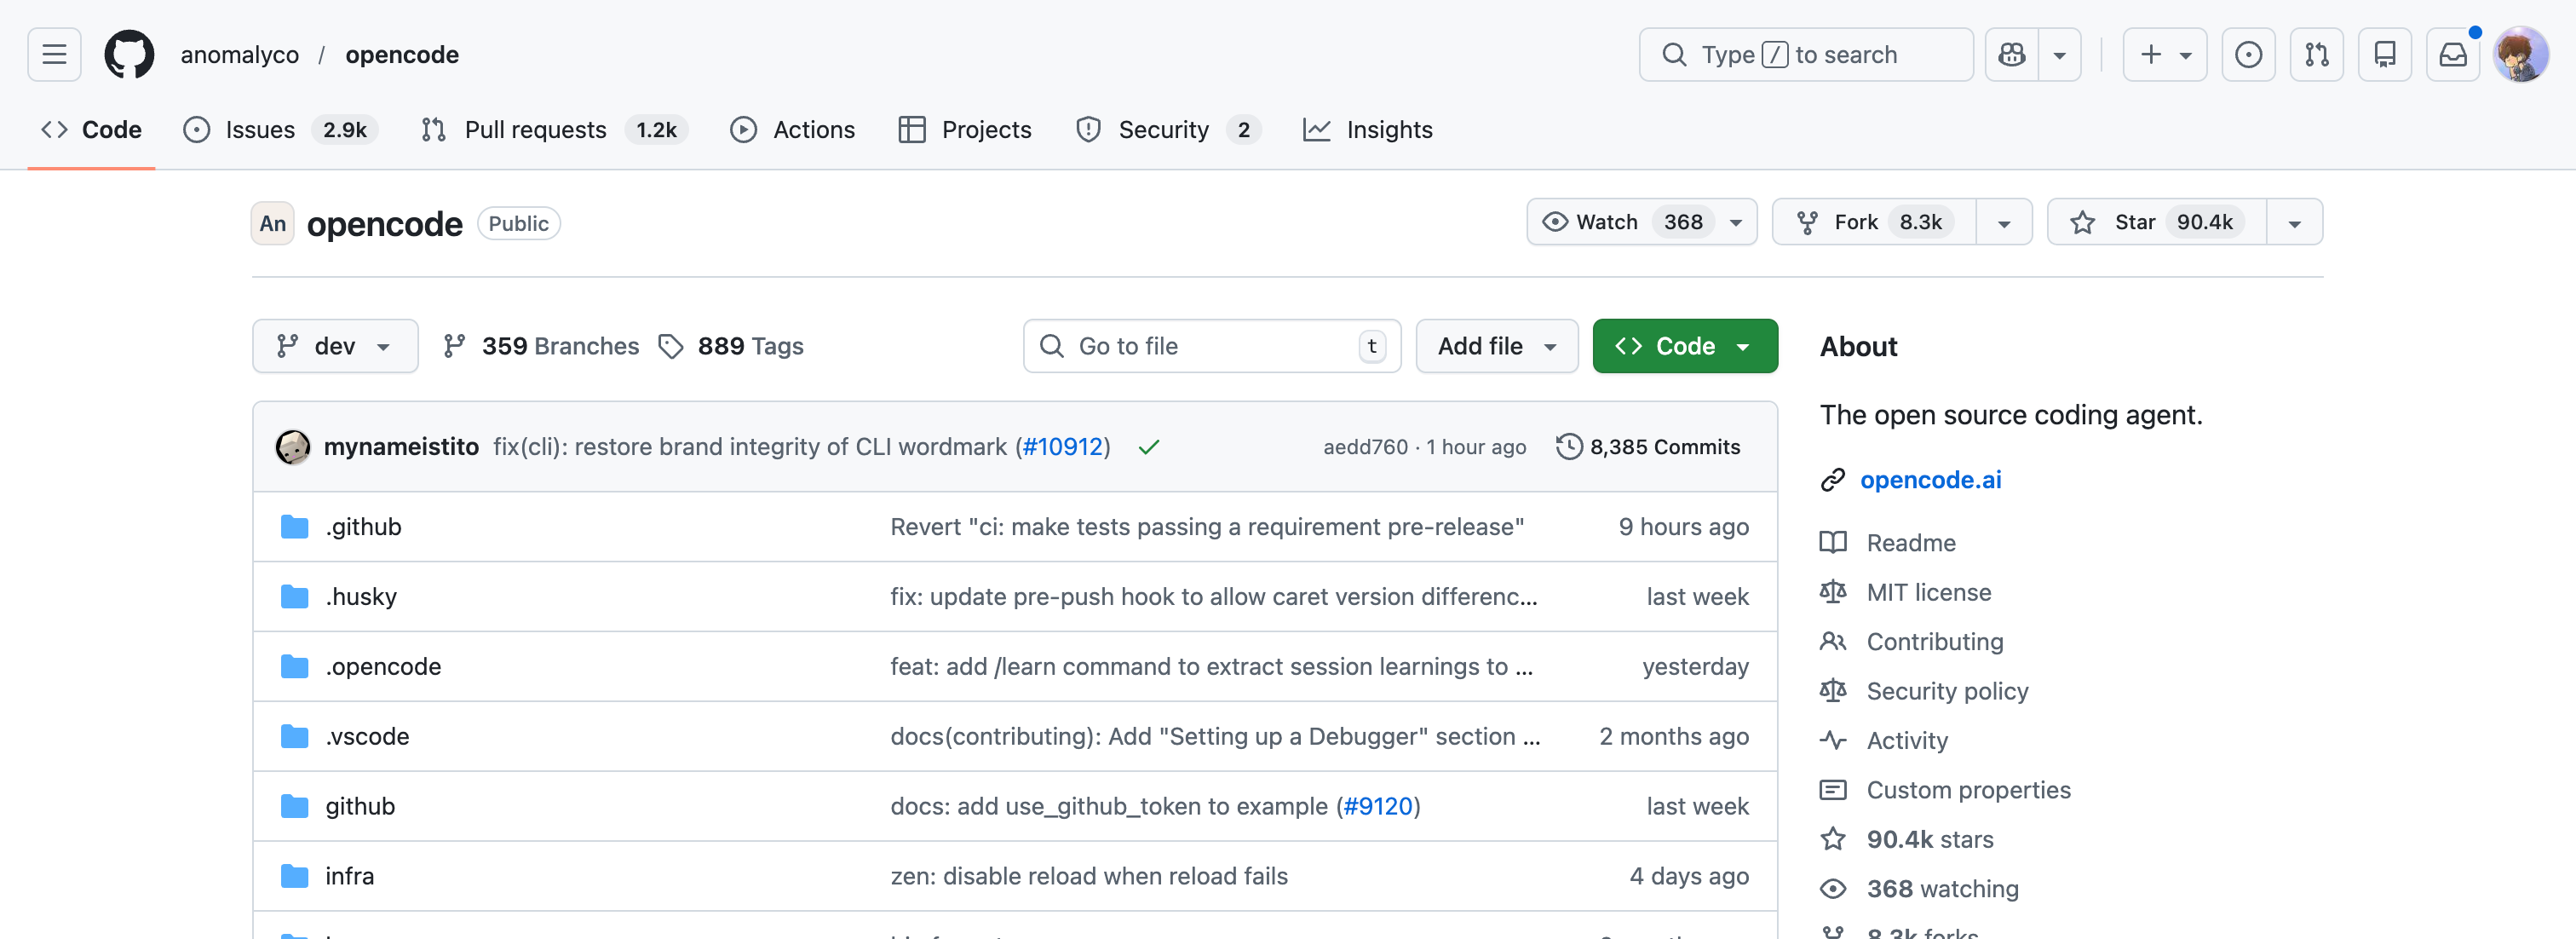
Task: Open the Projects tab
Action: (965, 130)
